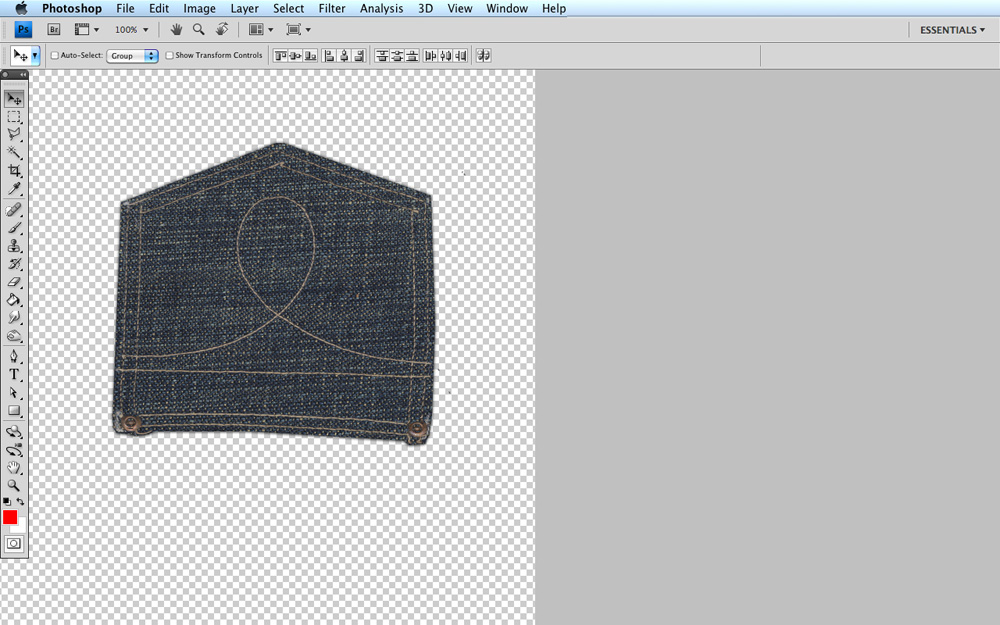Switch to Quick Mask mode
Screen dimensions: 1000x625
(13, 543)
